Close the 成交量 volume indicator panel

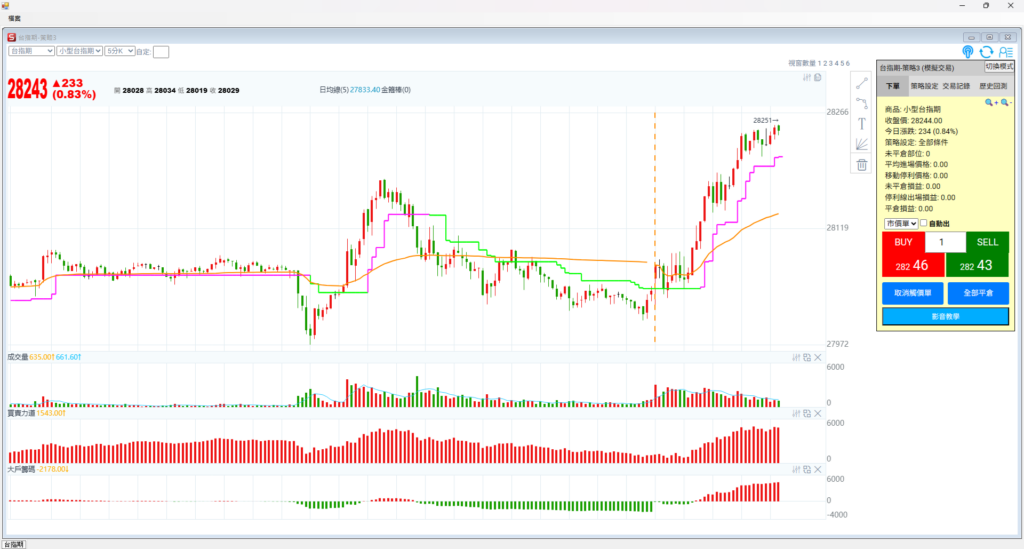point(817,357)
